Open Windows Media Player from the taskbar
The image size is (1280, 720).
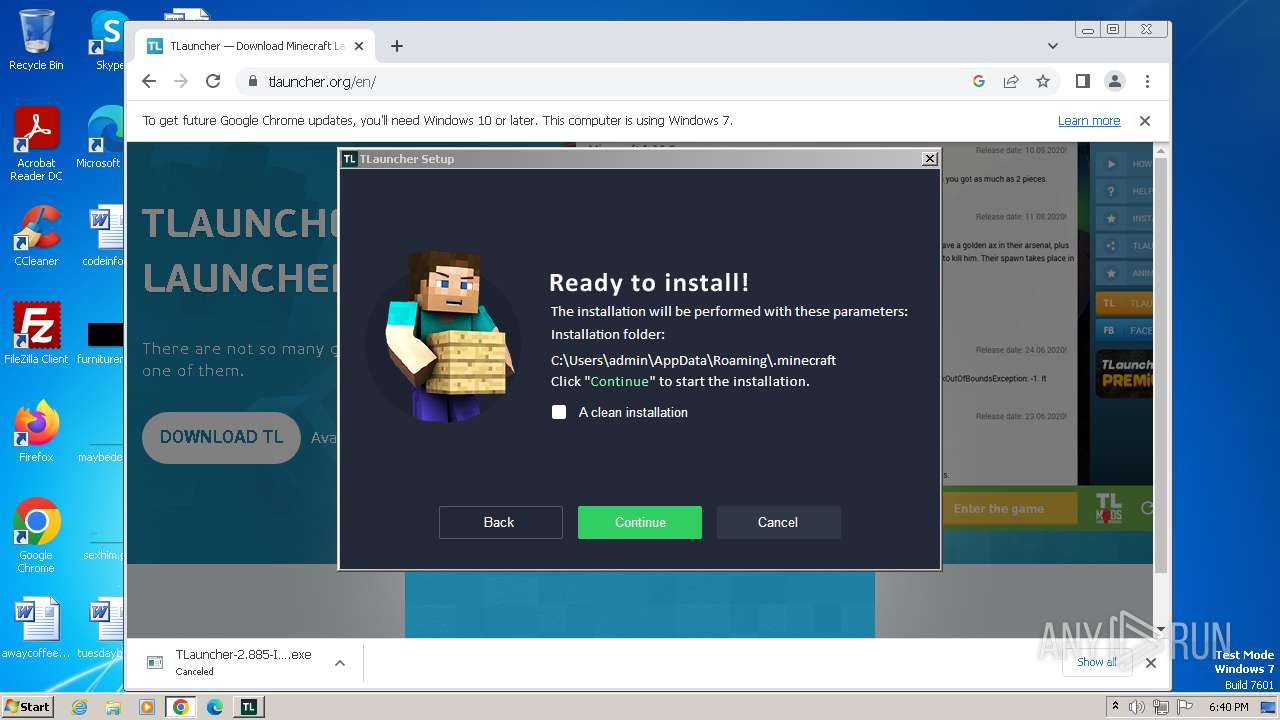pyautogui.click(x=147, y=707)
